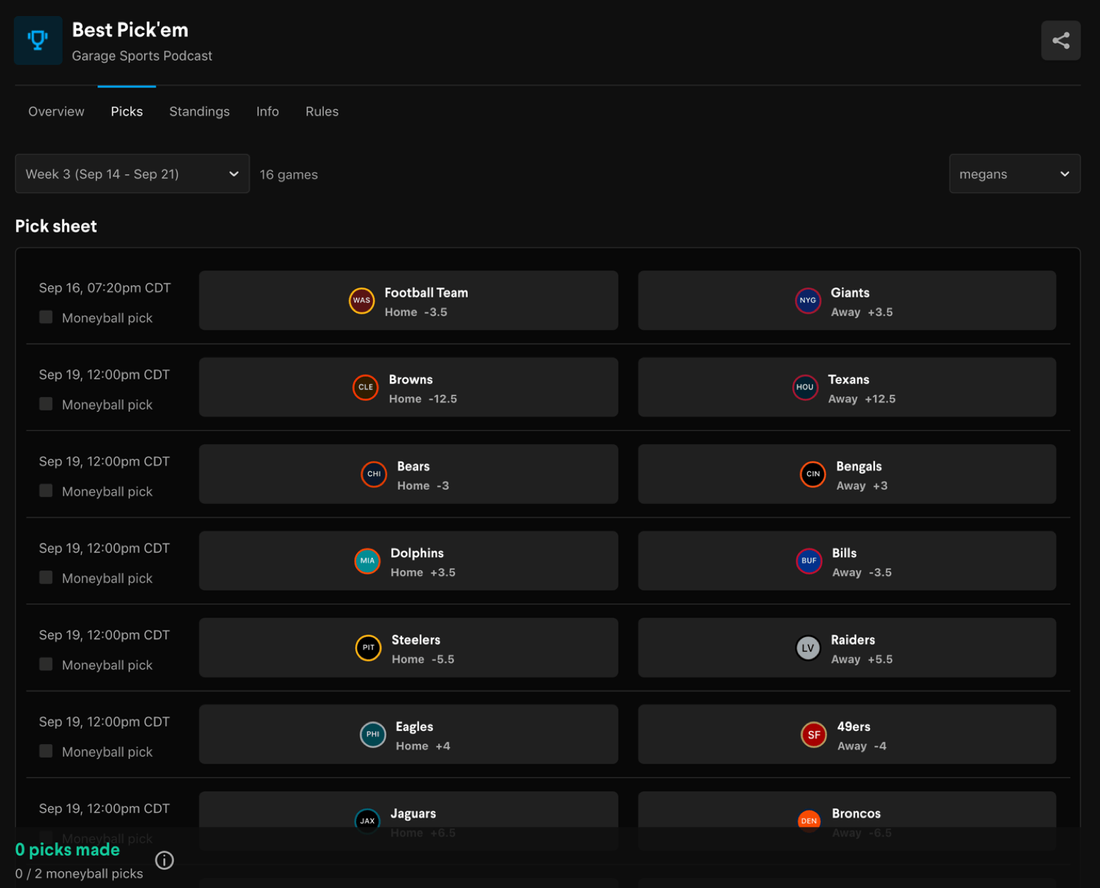Screen dimensions: 1100x888
Task: Click the WAS Football Team logo
Action: (361, 300)
